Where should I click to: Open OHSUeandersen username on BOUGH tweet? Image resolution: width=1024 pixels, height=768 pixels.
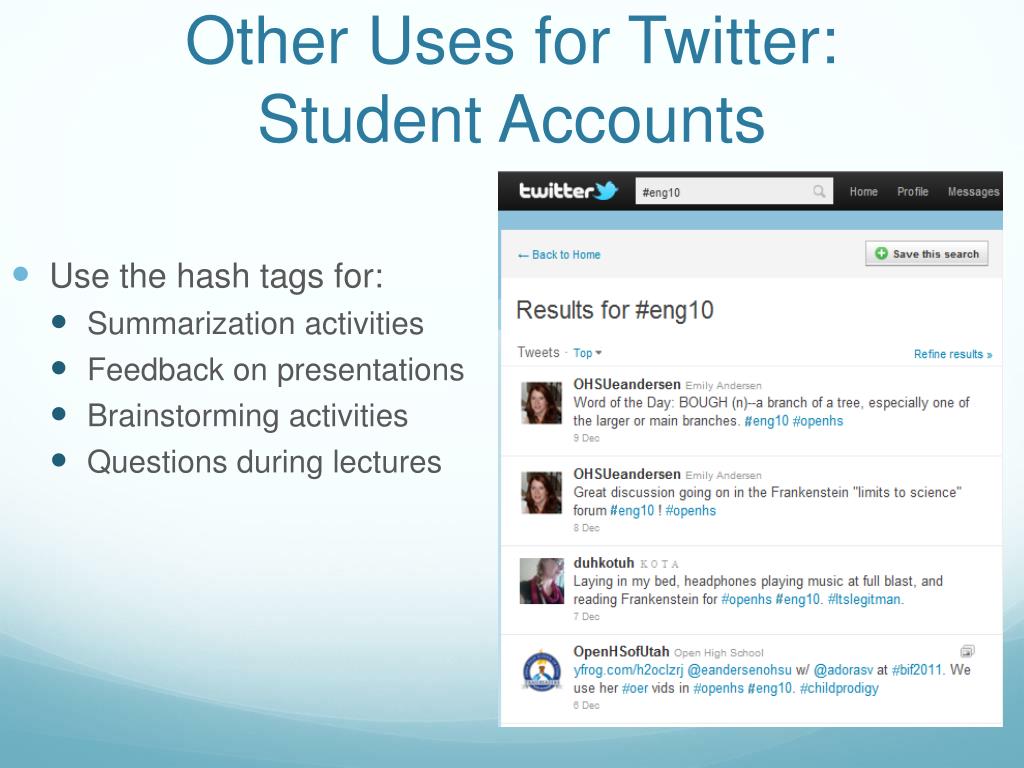(x=627, y=384)
